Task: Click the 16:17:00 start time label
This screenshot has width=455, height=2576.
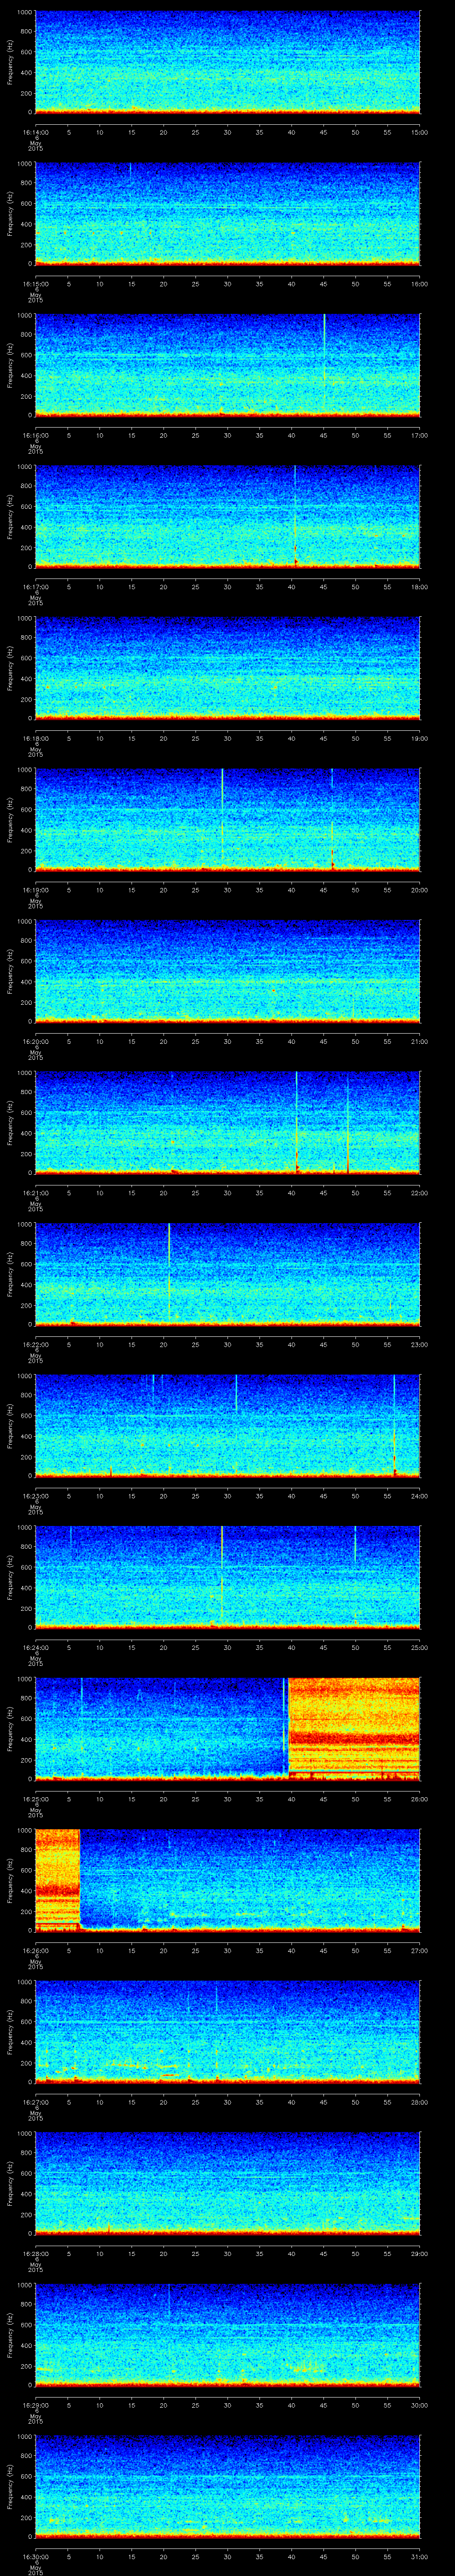Action: (35, 587)
